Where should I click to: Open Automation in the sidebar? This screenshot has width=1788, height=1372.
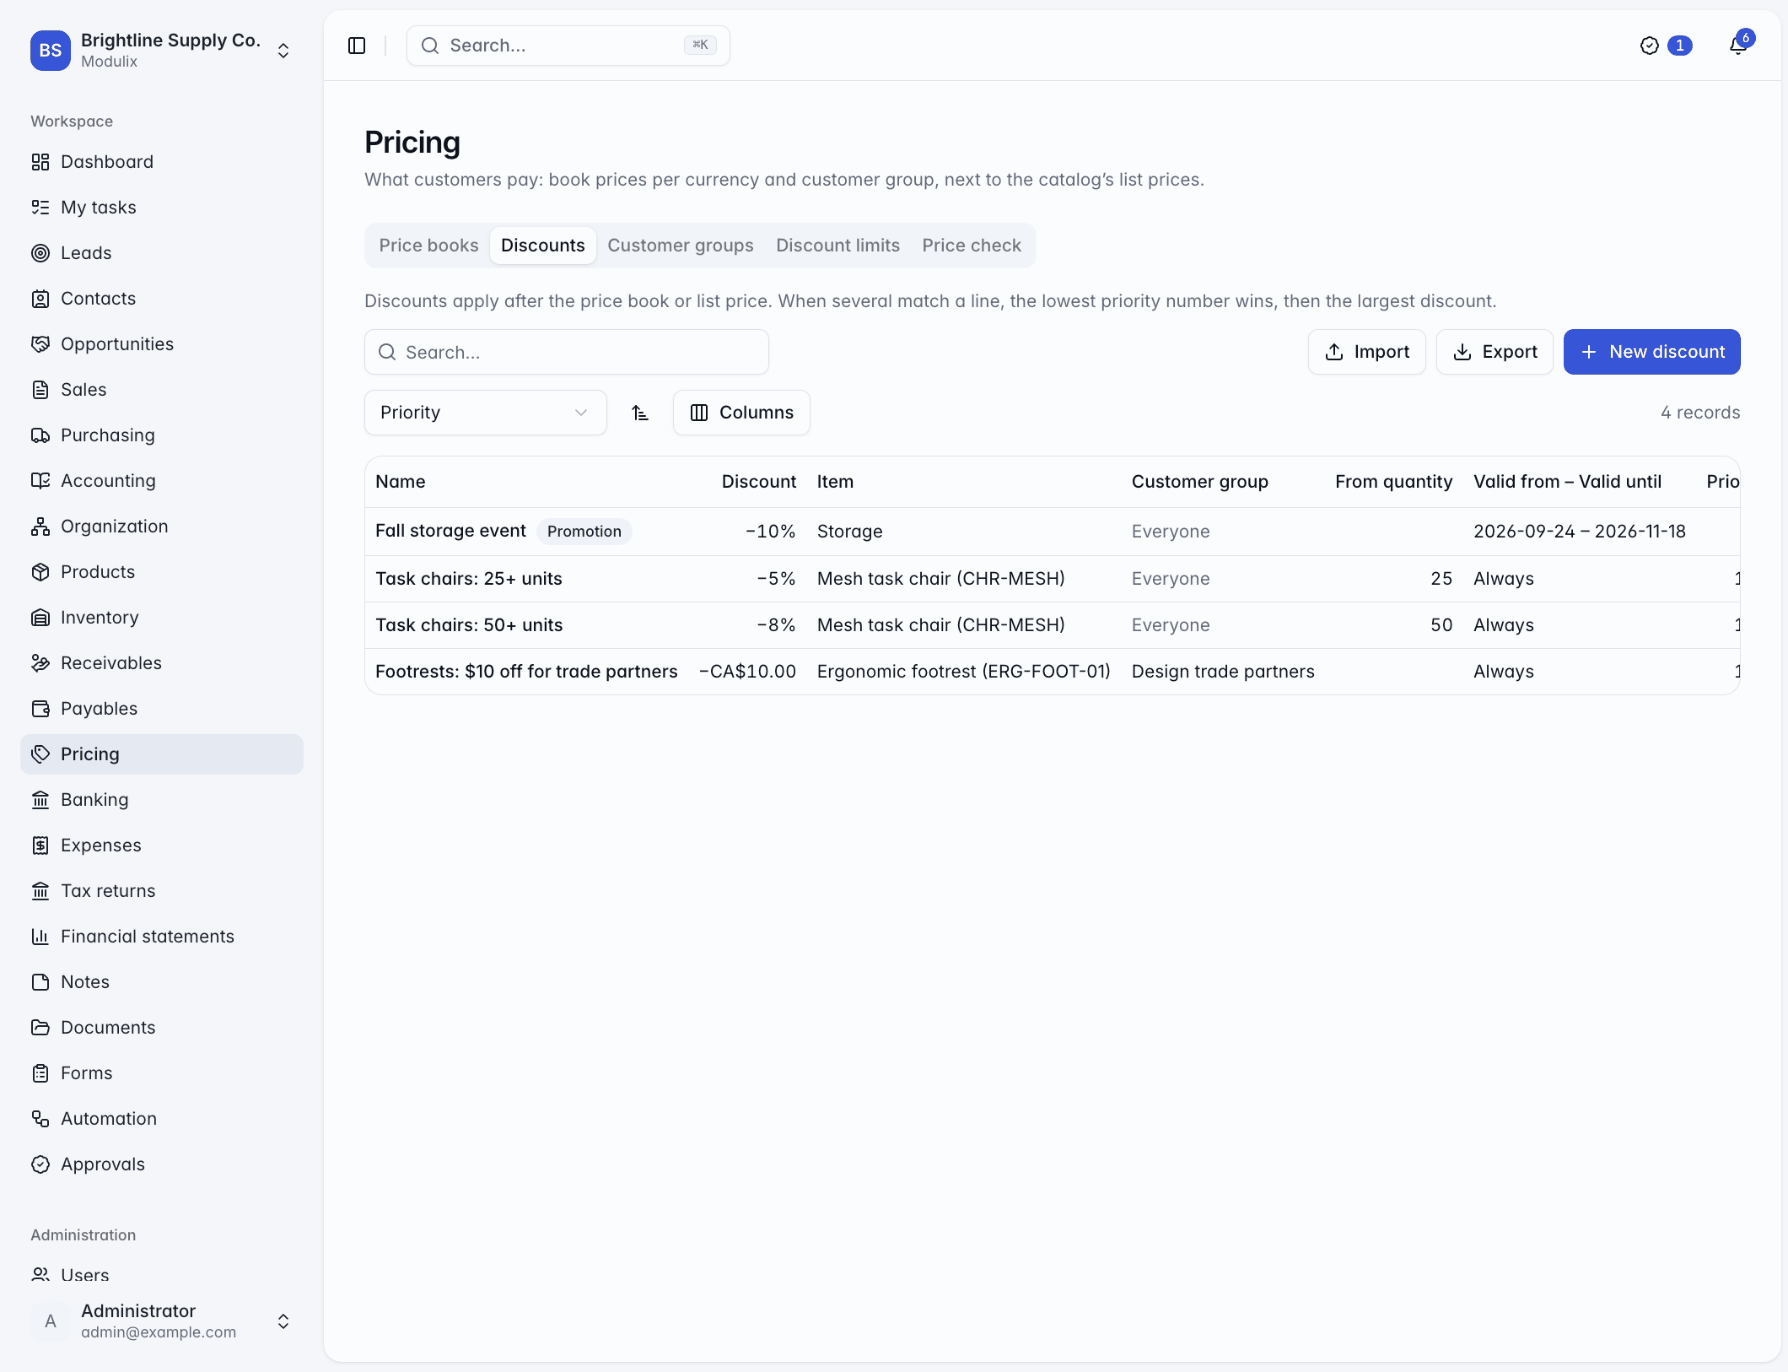[161, 1118]
